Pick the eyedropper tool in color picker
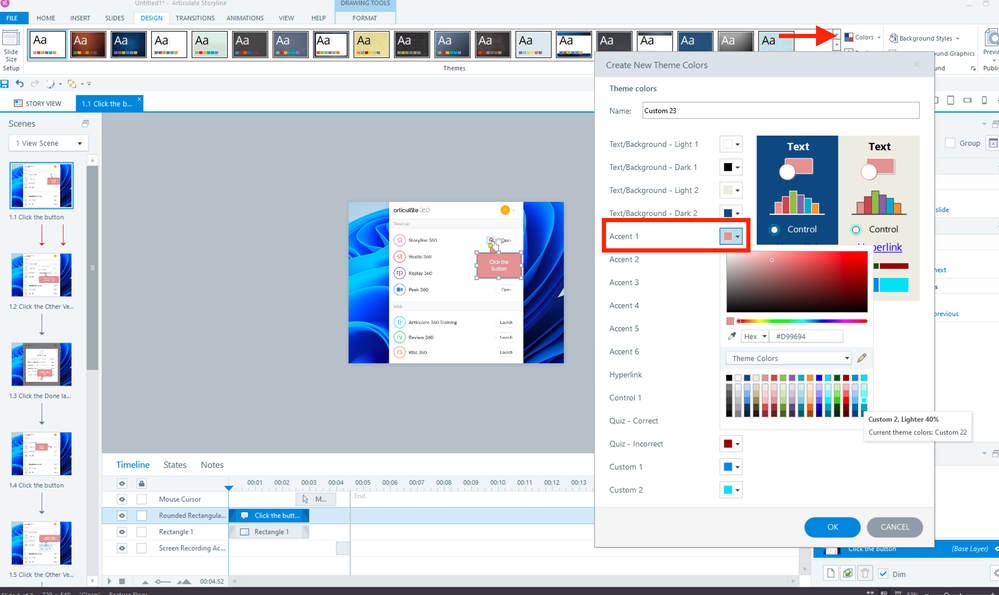The image size is (999, 595). coord(732,337)
